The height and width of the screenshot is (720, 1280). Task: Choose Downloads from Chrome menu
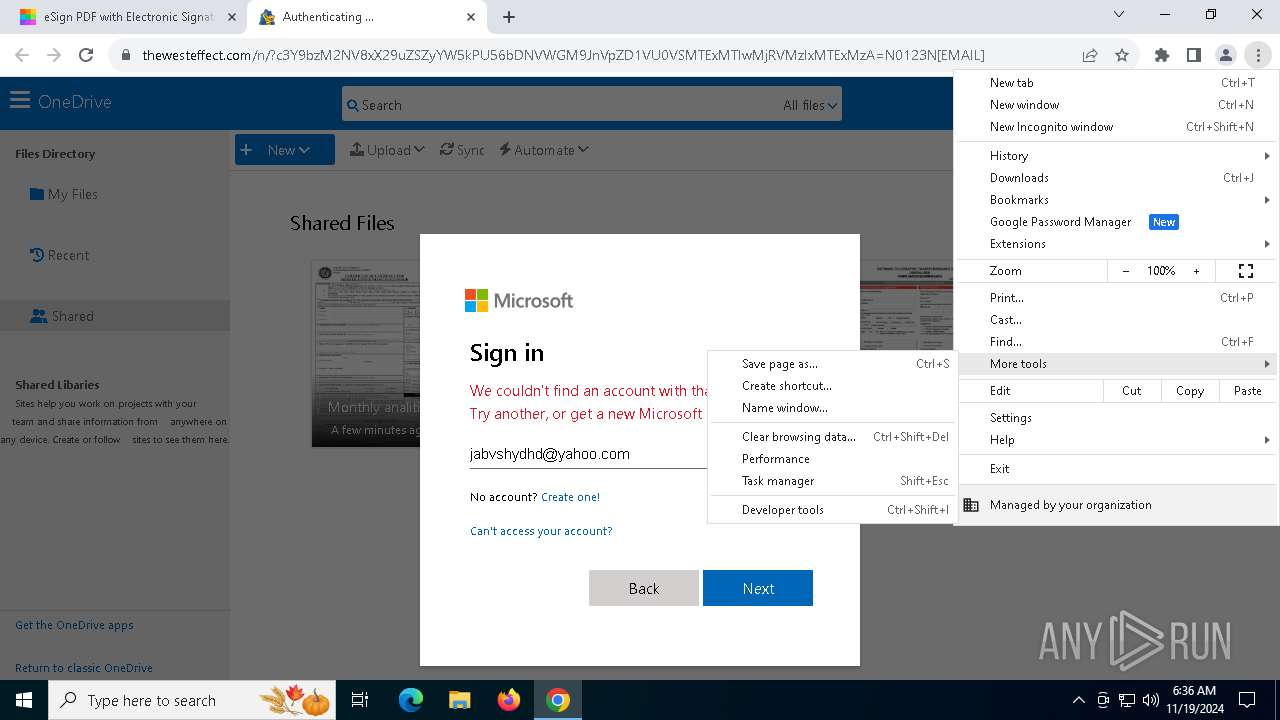pos(1118,178)
